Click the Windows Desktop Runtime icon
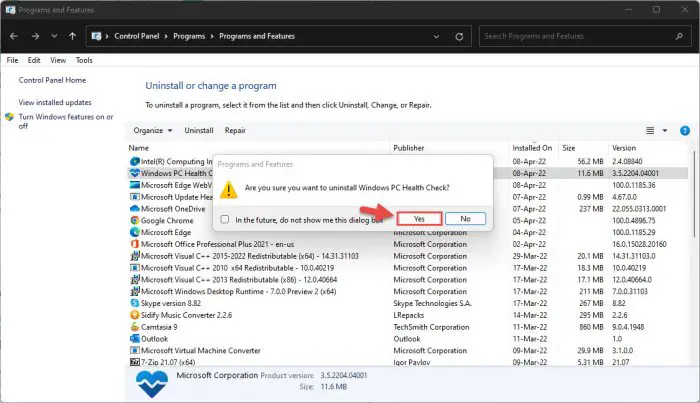Image resolution: width=700 pixels, height=403 pixels. (134, 291)
